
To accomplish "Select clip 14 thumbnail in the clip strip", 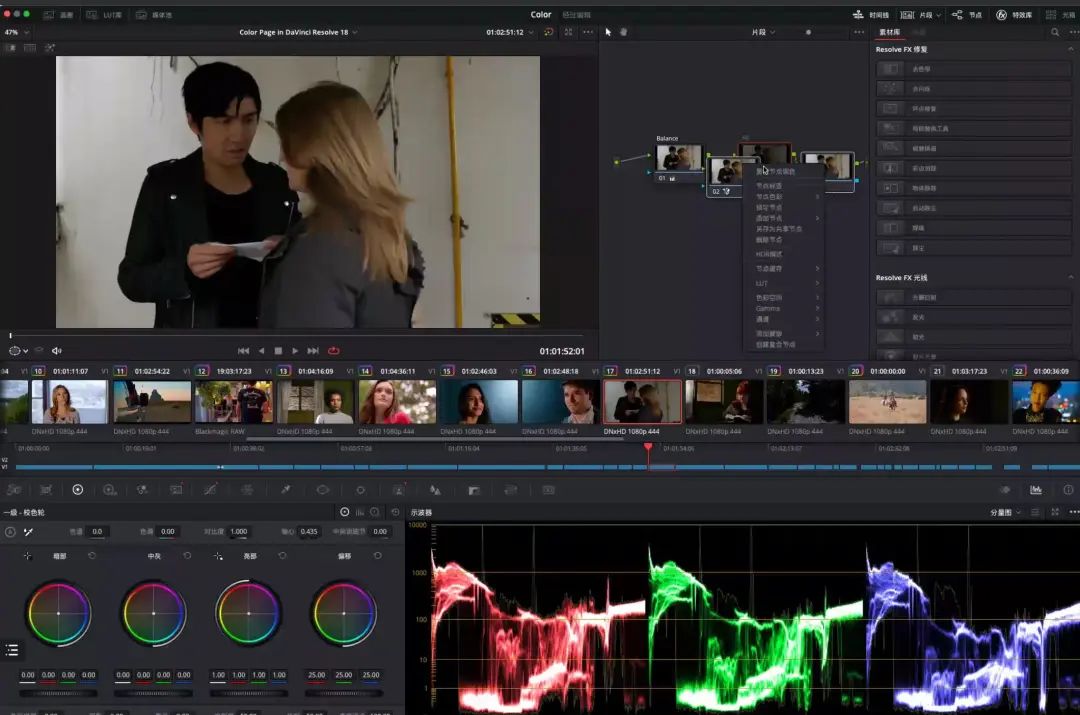I will pyautogui.click(x=397, y=401).
